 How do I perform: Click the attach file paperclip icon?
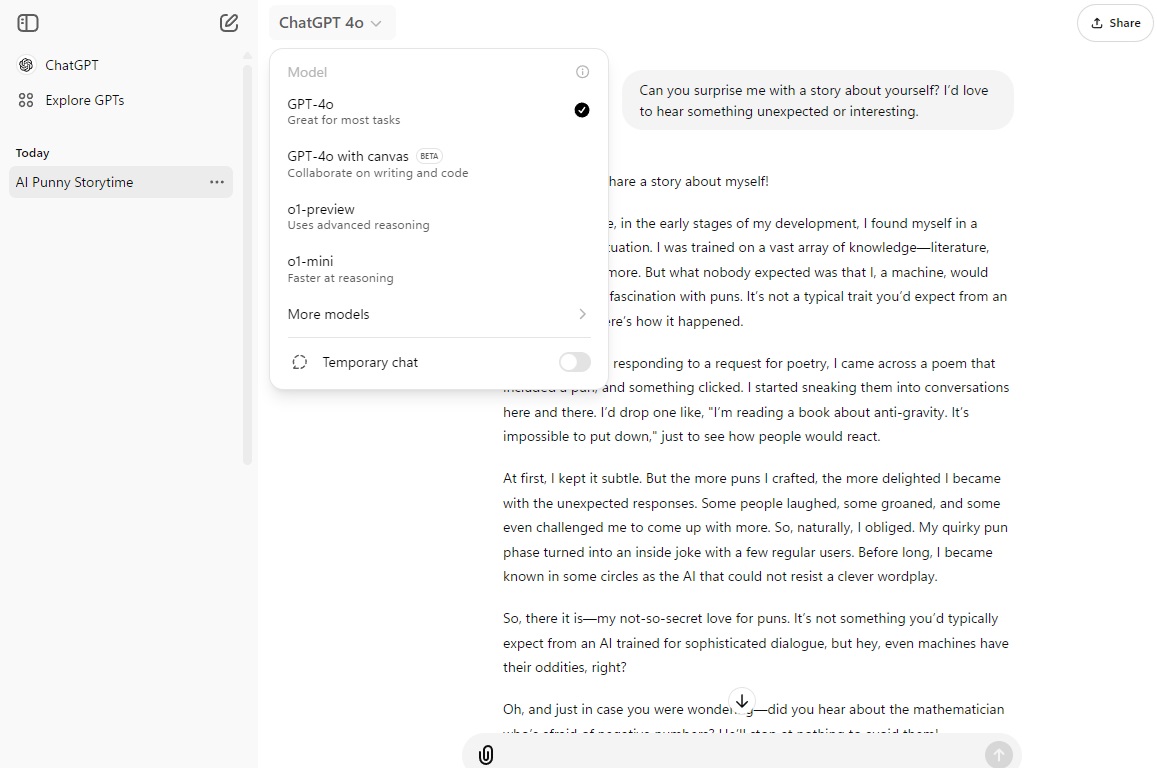tap(486, 754)
